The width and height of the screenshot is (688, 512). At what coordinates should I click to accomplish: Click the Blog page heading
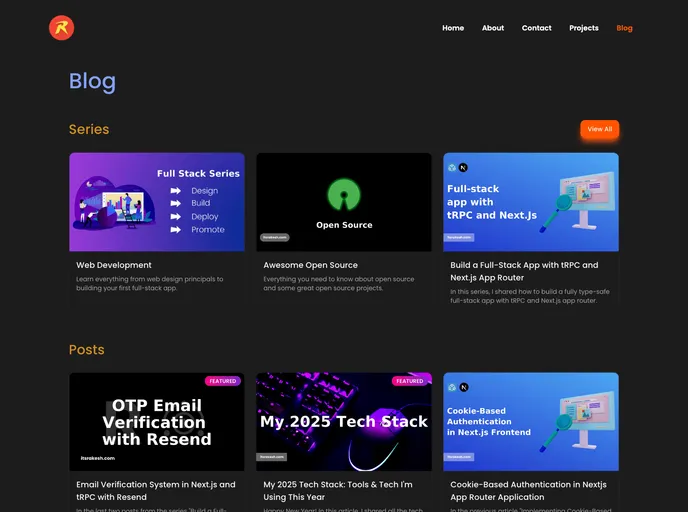pos(92,81)
